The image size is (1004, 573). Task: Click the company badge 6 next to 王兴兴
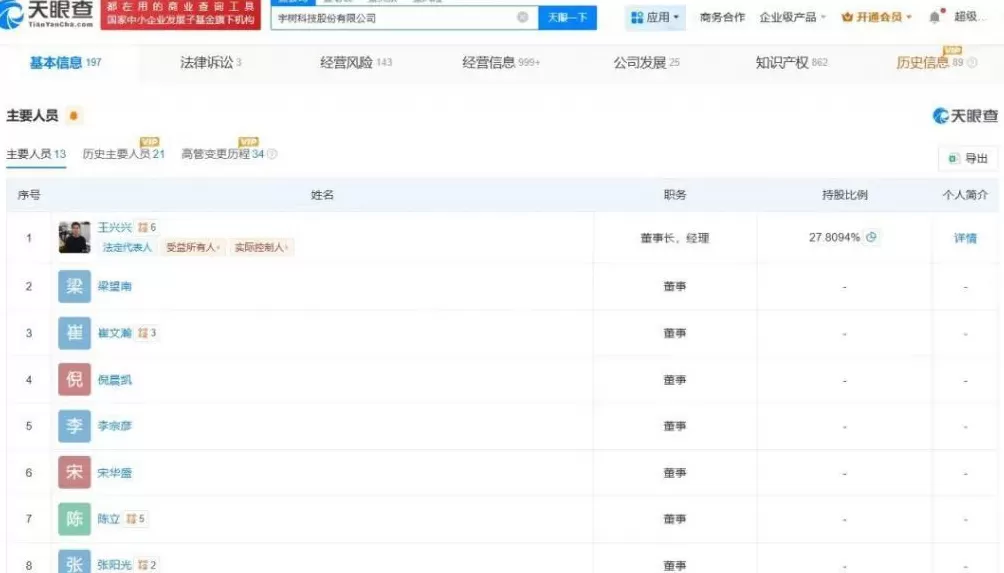(x=147, y=227)
